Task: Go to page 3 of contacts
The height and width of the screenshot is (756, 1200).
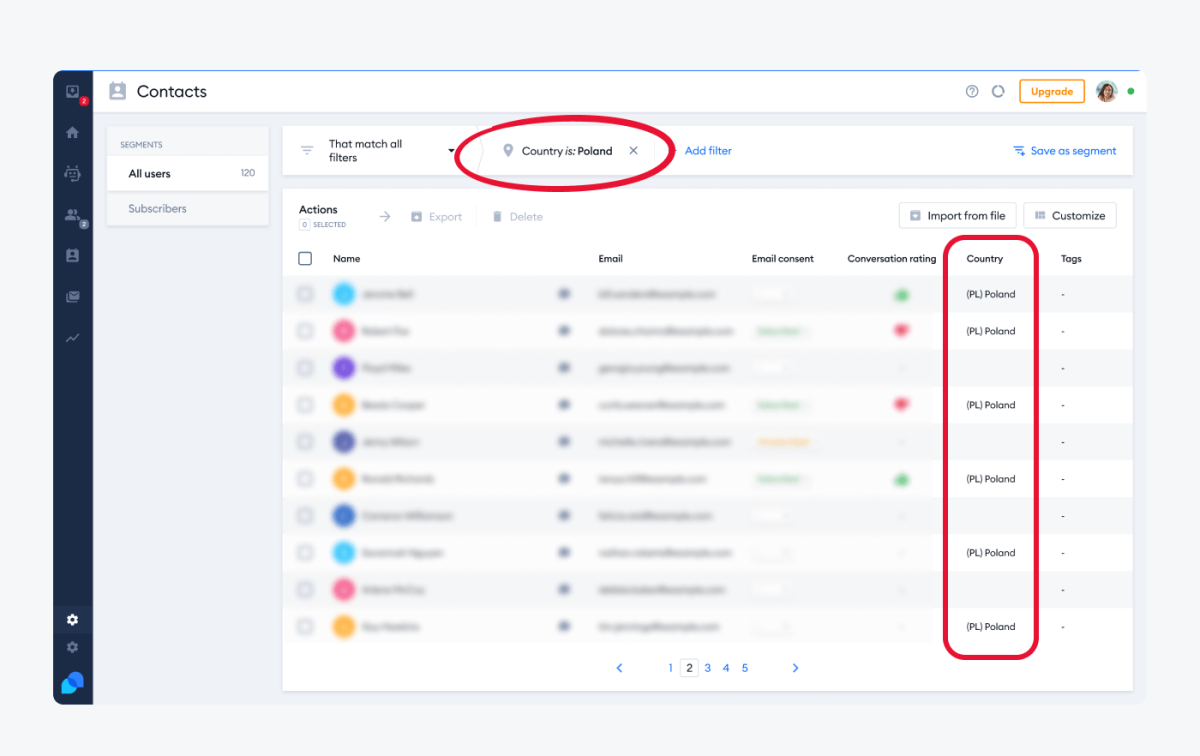Action: tap(707, 667)
